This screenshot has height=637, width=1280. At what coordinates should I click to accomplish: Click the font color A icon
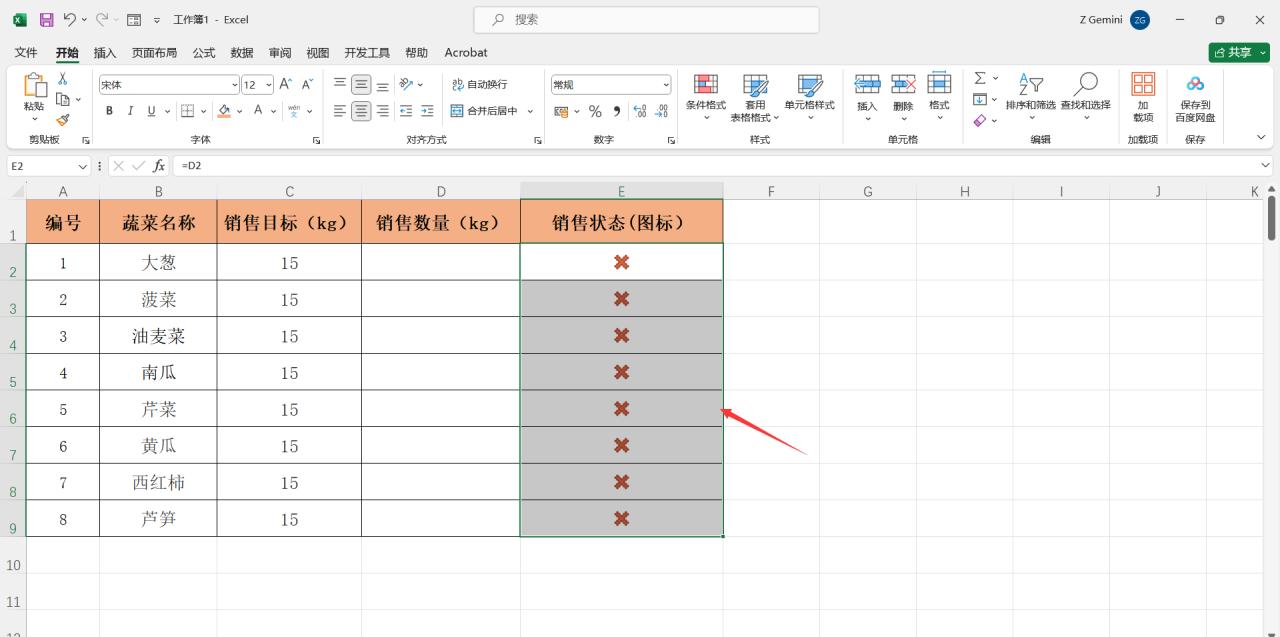click(259, 111)
